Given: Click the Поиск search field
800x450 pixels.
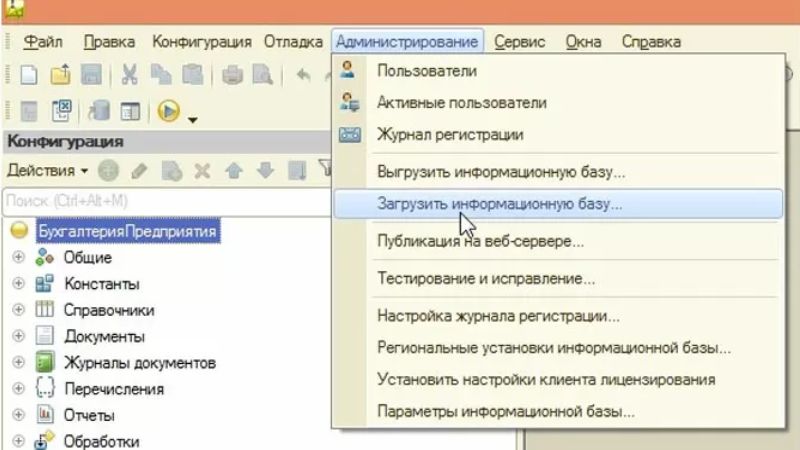Looking at the screenshot, I should (167, 201).
